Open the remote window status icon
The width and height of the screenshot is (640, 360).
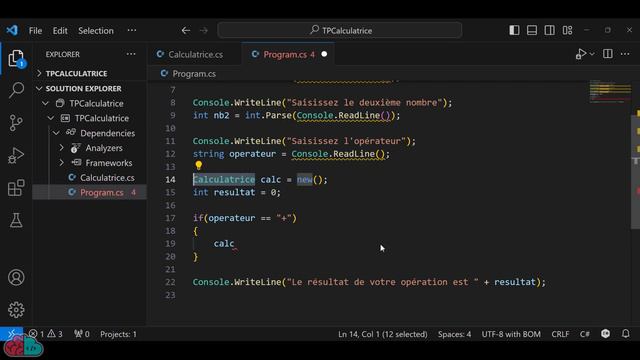coord(11,334)
